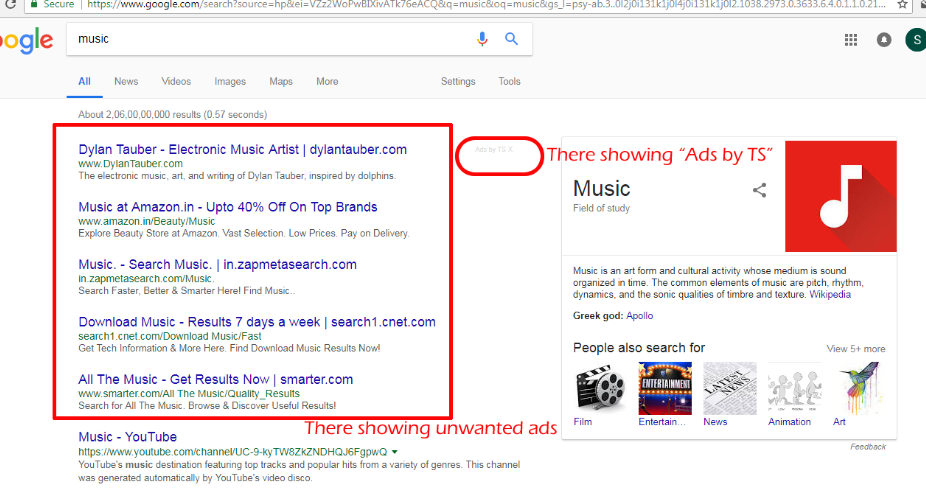
Task: Share the Music knowledge panel
Action: 759,190
